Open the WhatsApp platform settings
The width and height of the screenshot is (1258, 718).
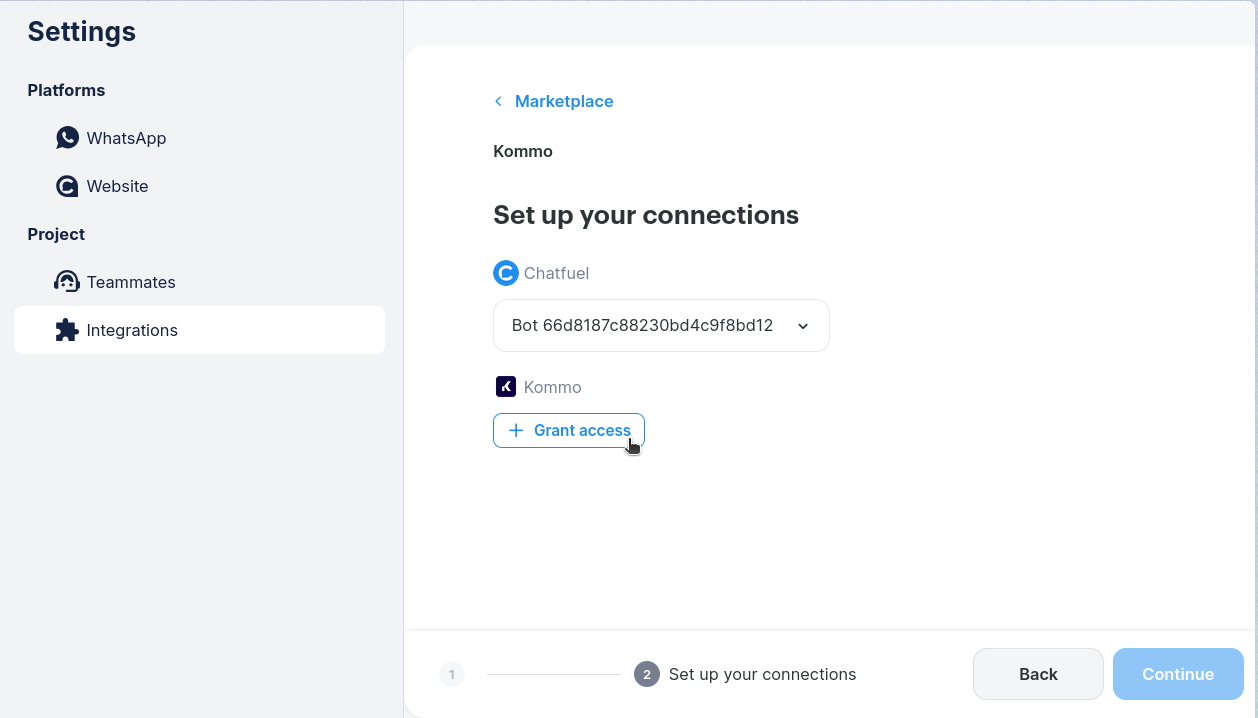pos(126,138)
